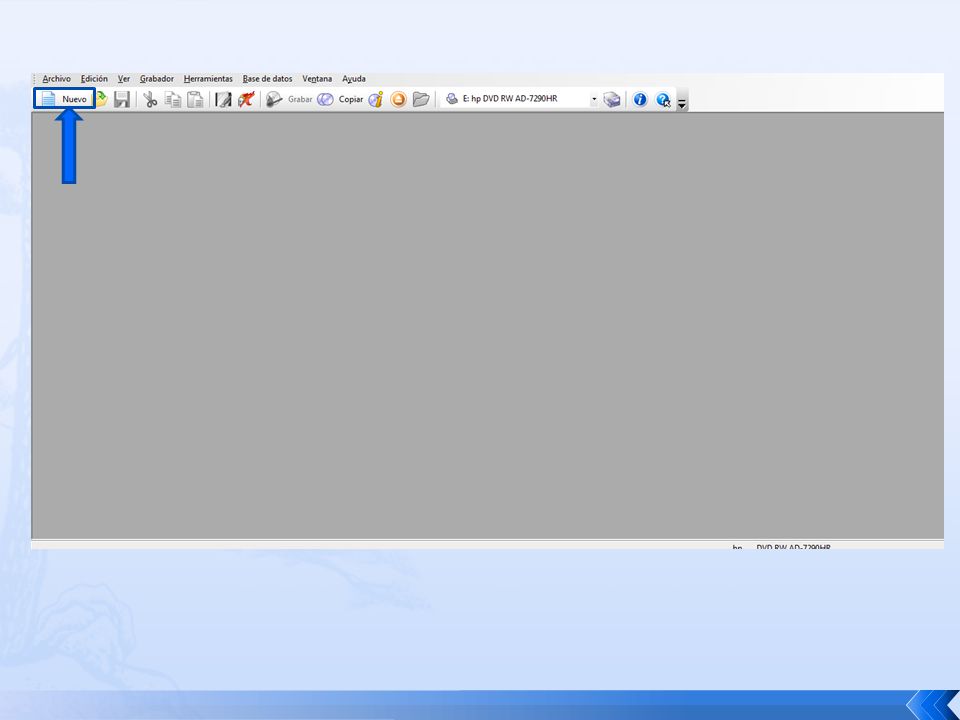The image size is (960, 720).
Task: Expand the toolbar options arrow
Action: (x=682, y=102)
